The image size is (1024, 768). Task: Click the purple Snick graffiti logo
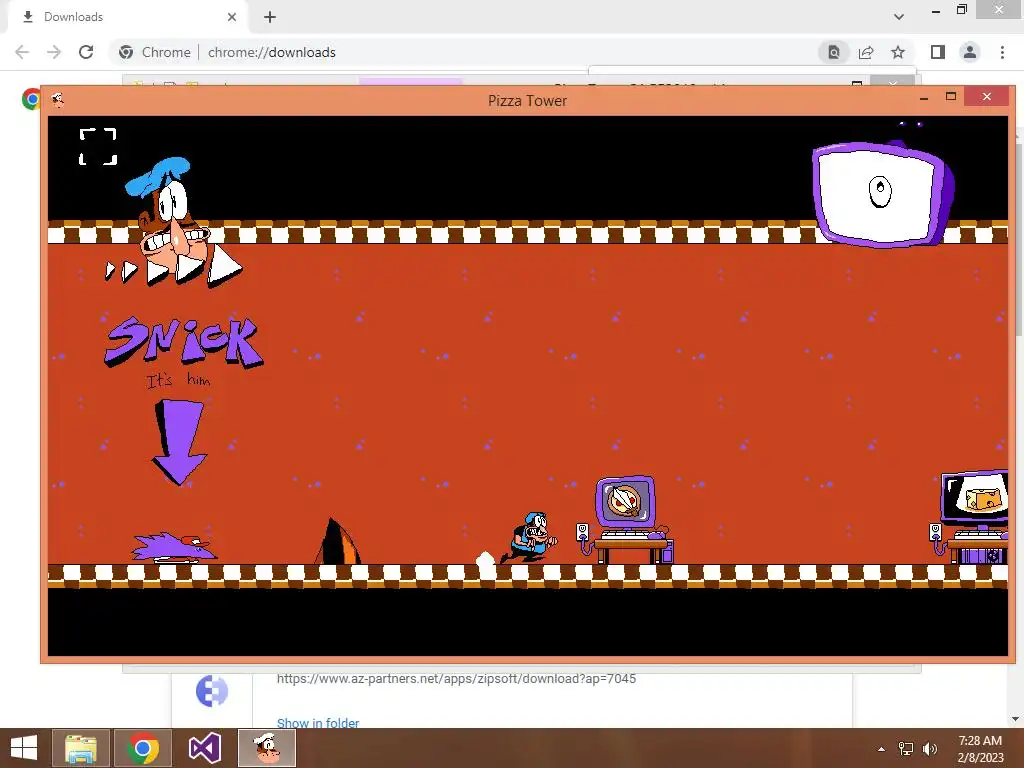[184, 341]
